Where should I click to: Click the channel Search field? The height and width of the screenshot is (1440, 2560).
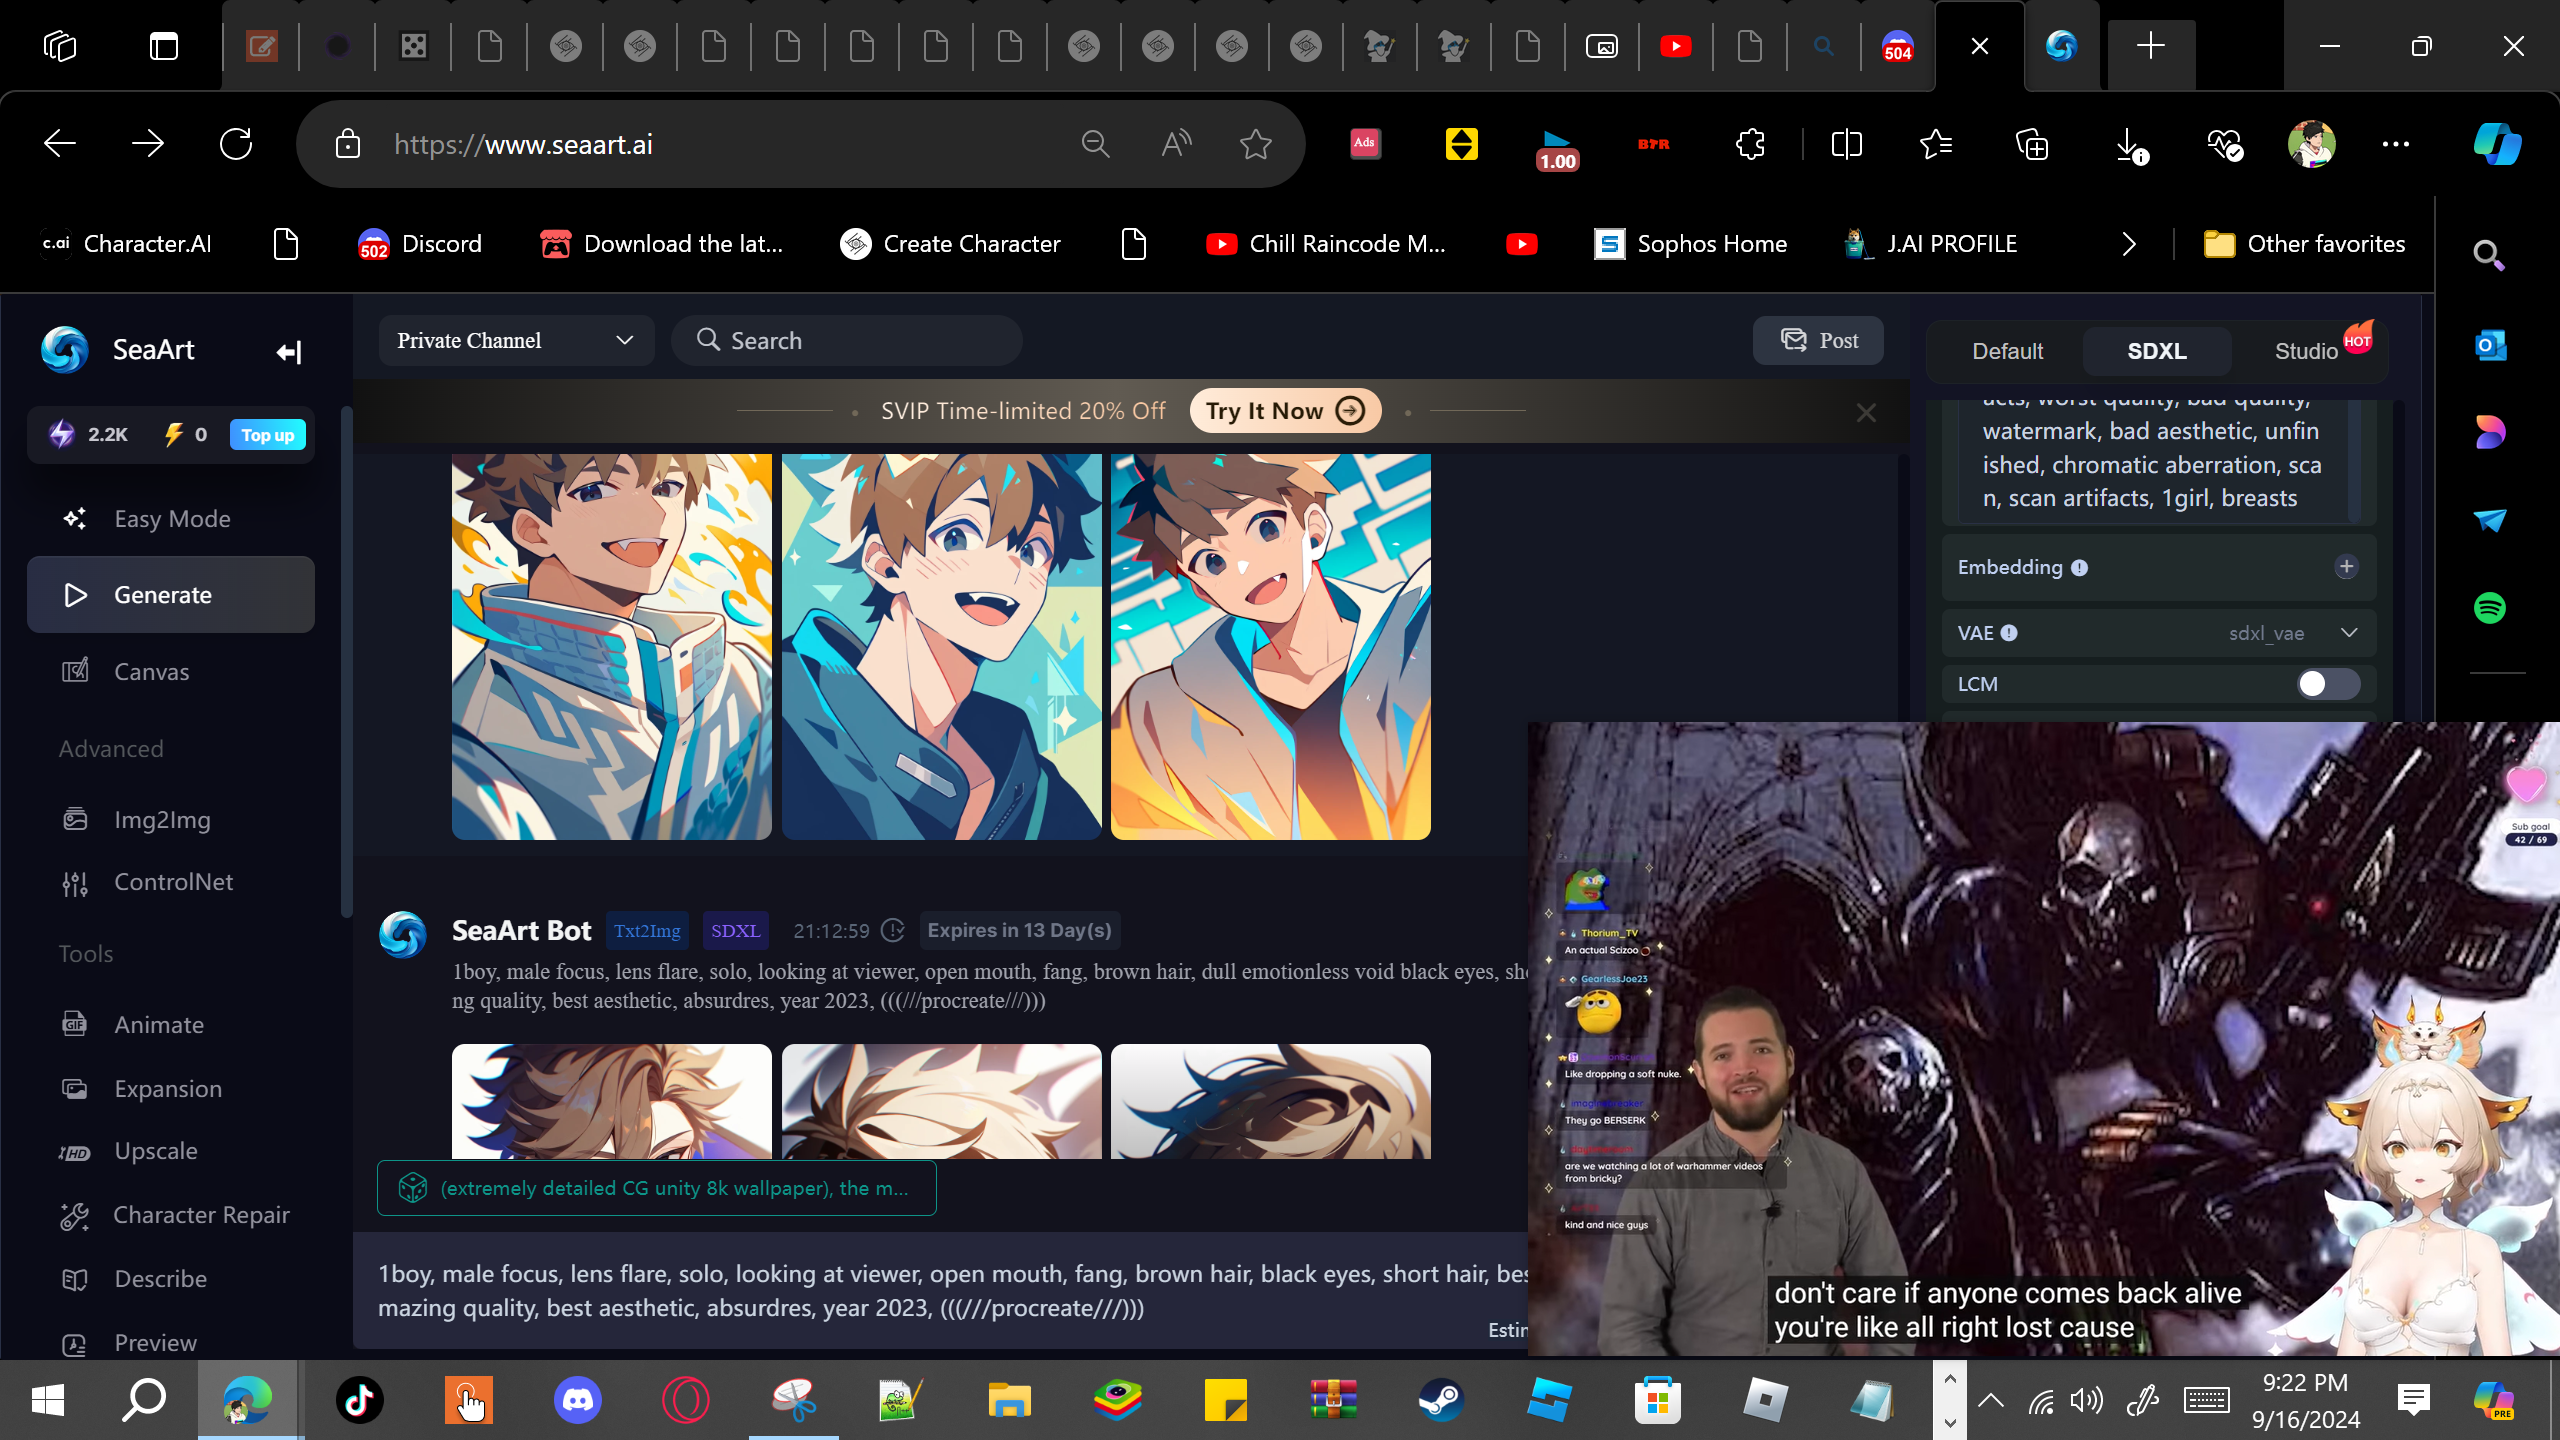847,341
